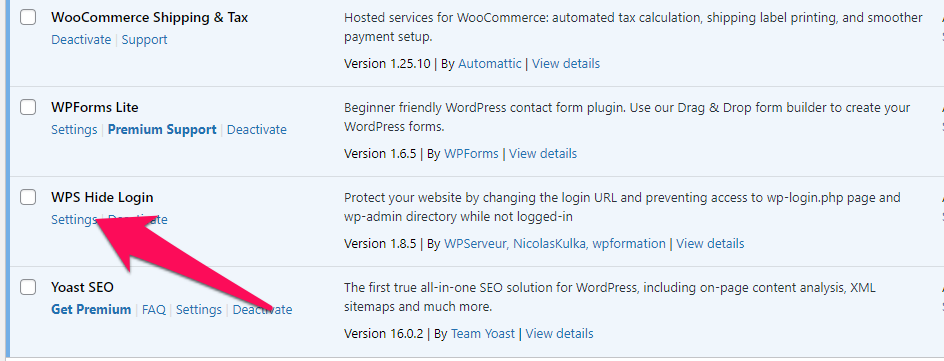Open WPForms Lite Settings
This screenshot has width=944, height=361.
click(x=74, y=129)
